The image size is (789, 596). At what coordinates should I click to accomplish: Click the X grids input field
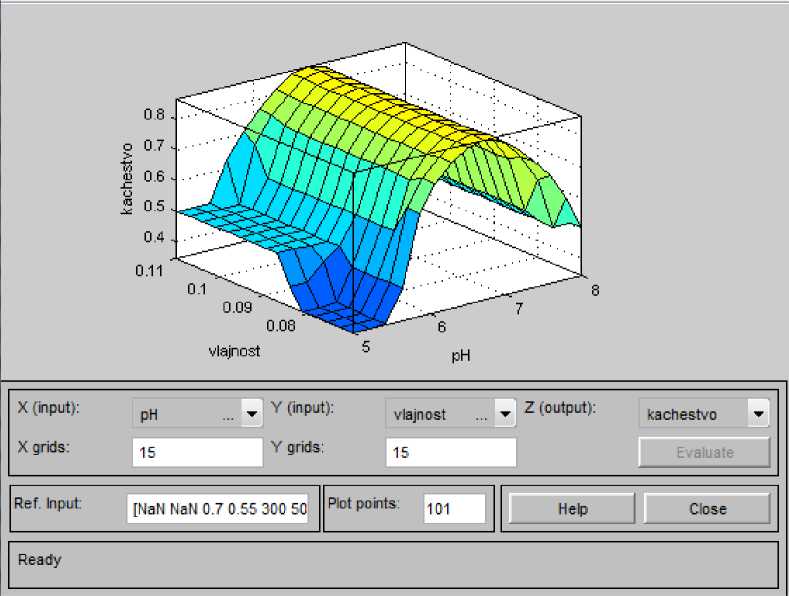click(x=197, y=452)
